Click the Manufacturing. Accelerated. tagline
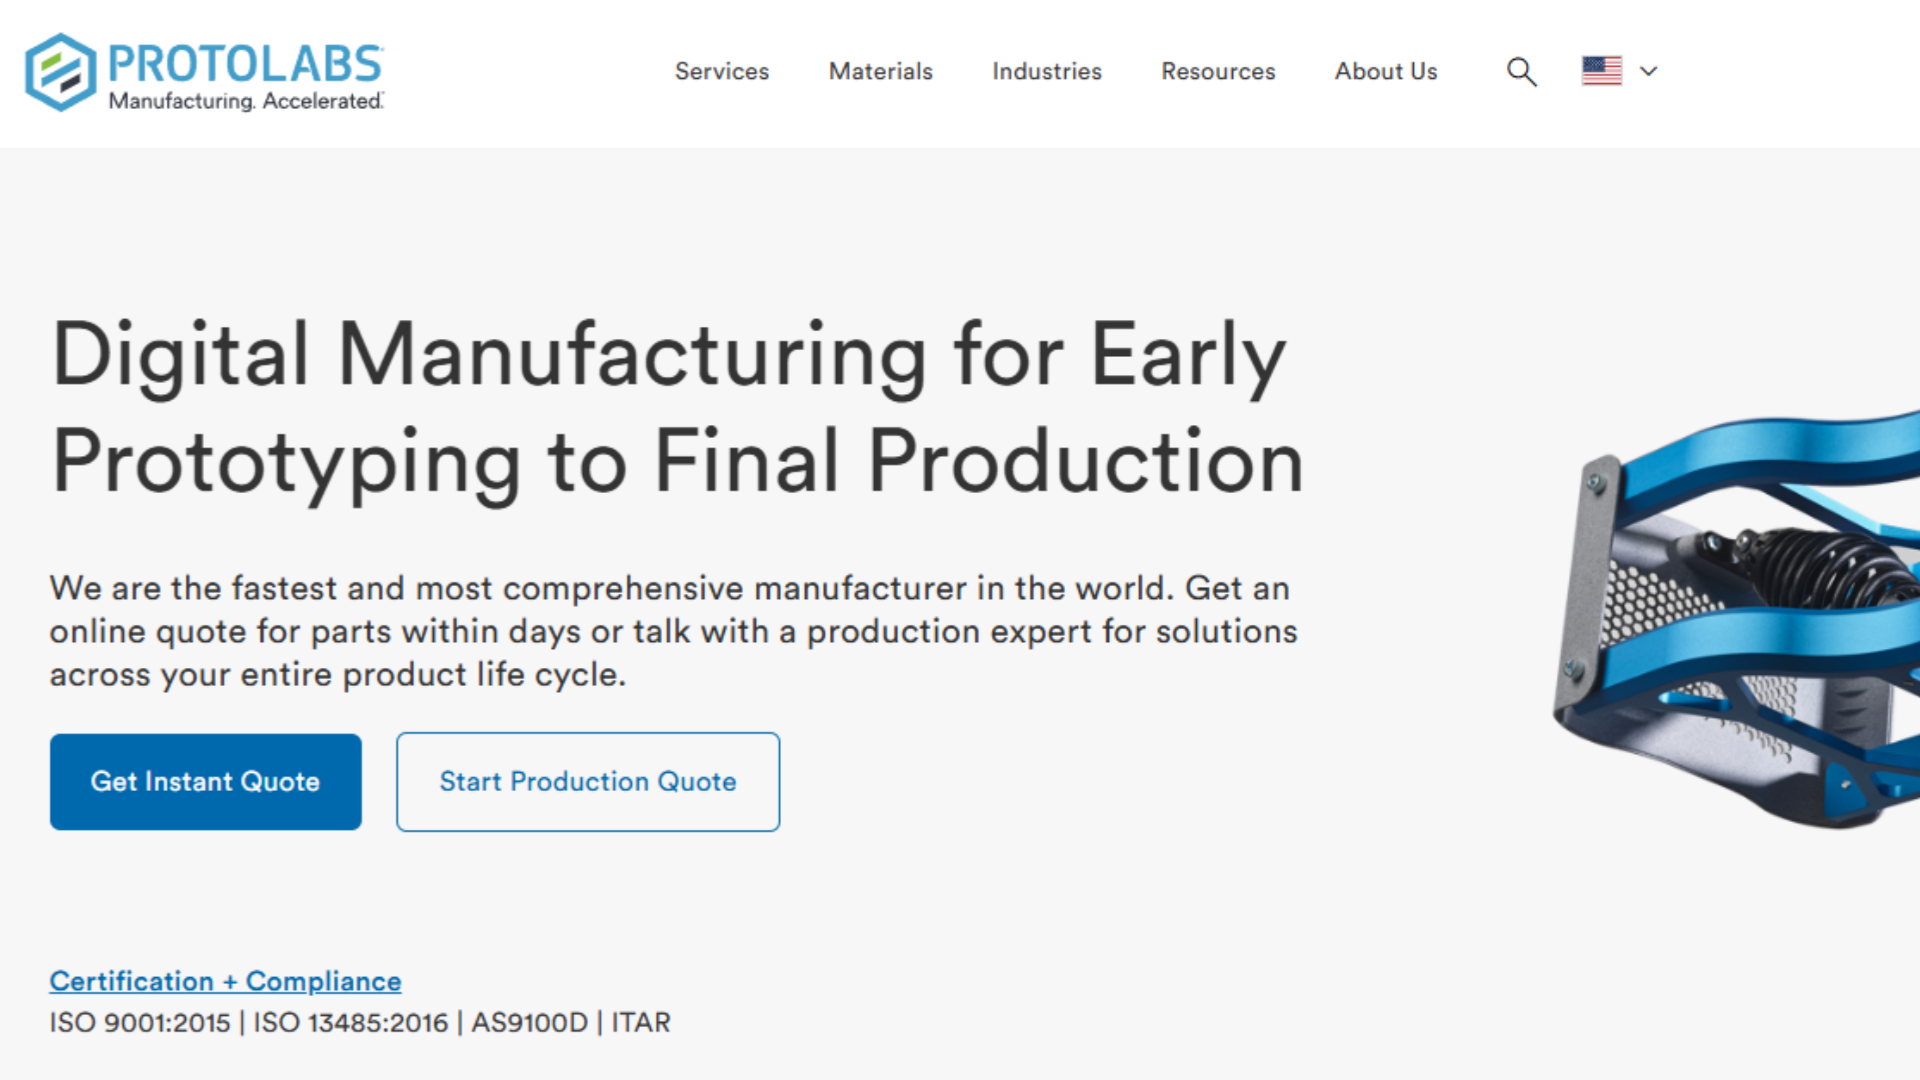This screenshot has height=1080, width=1920. coord(246,101)
